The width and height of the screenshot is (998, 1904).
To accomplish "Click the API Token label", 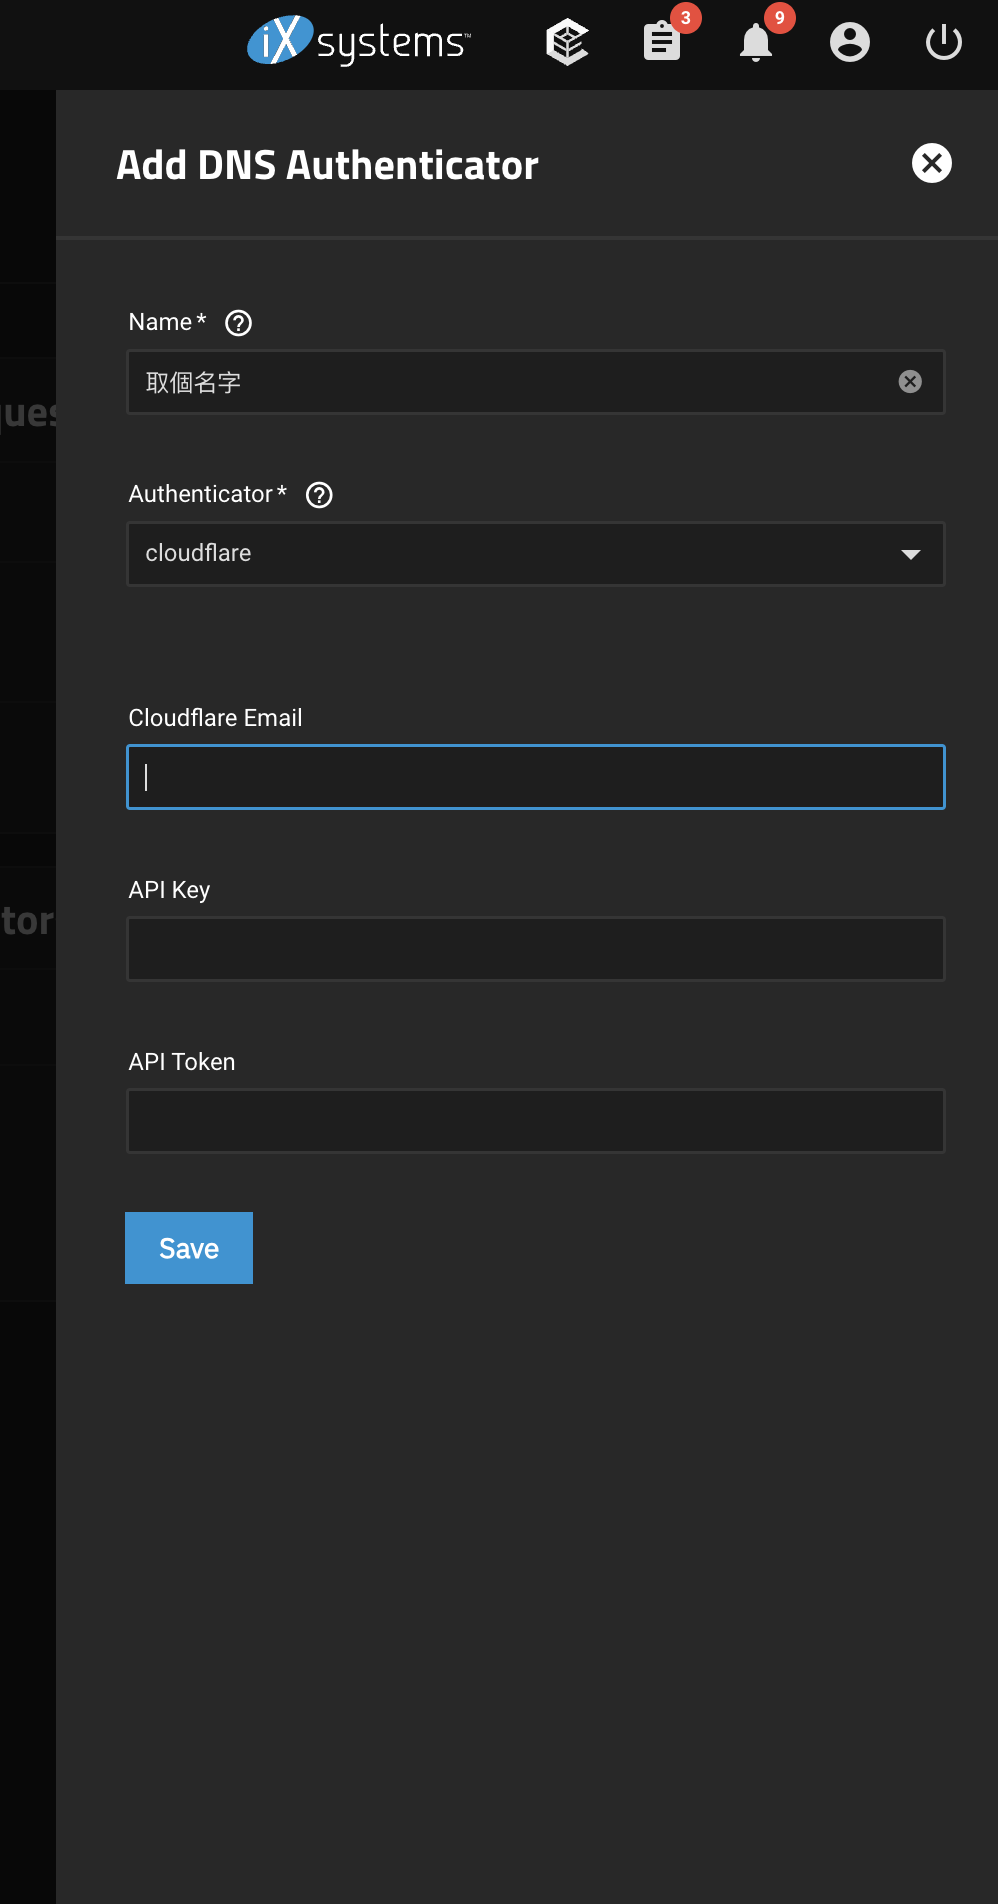I will [182, 1062].
